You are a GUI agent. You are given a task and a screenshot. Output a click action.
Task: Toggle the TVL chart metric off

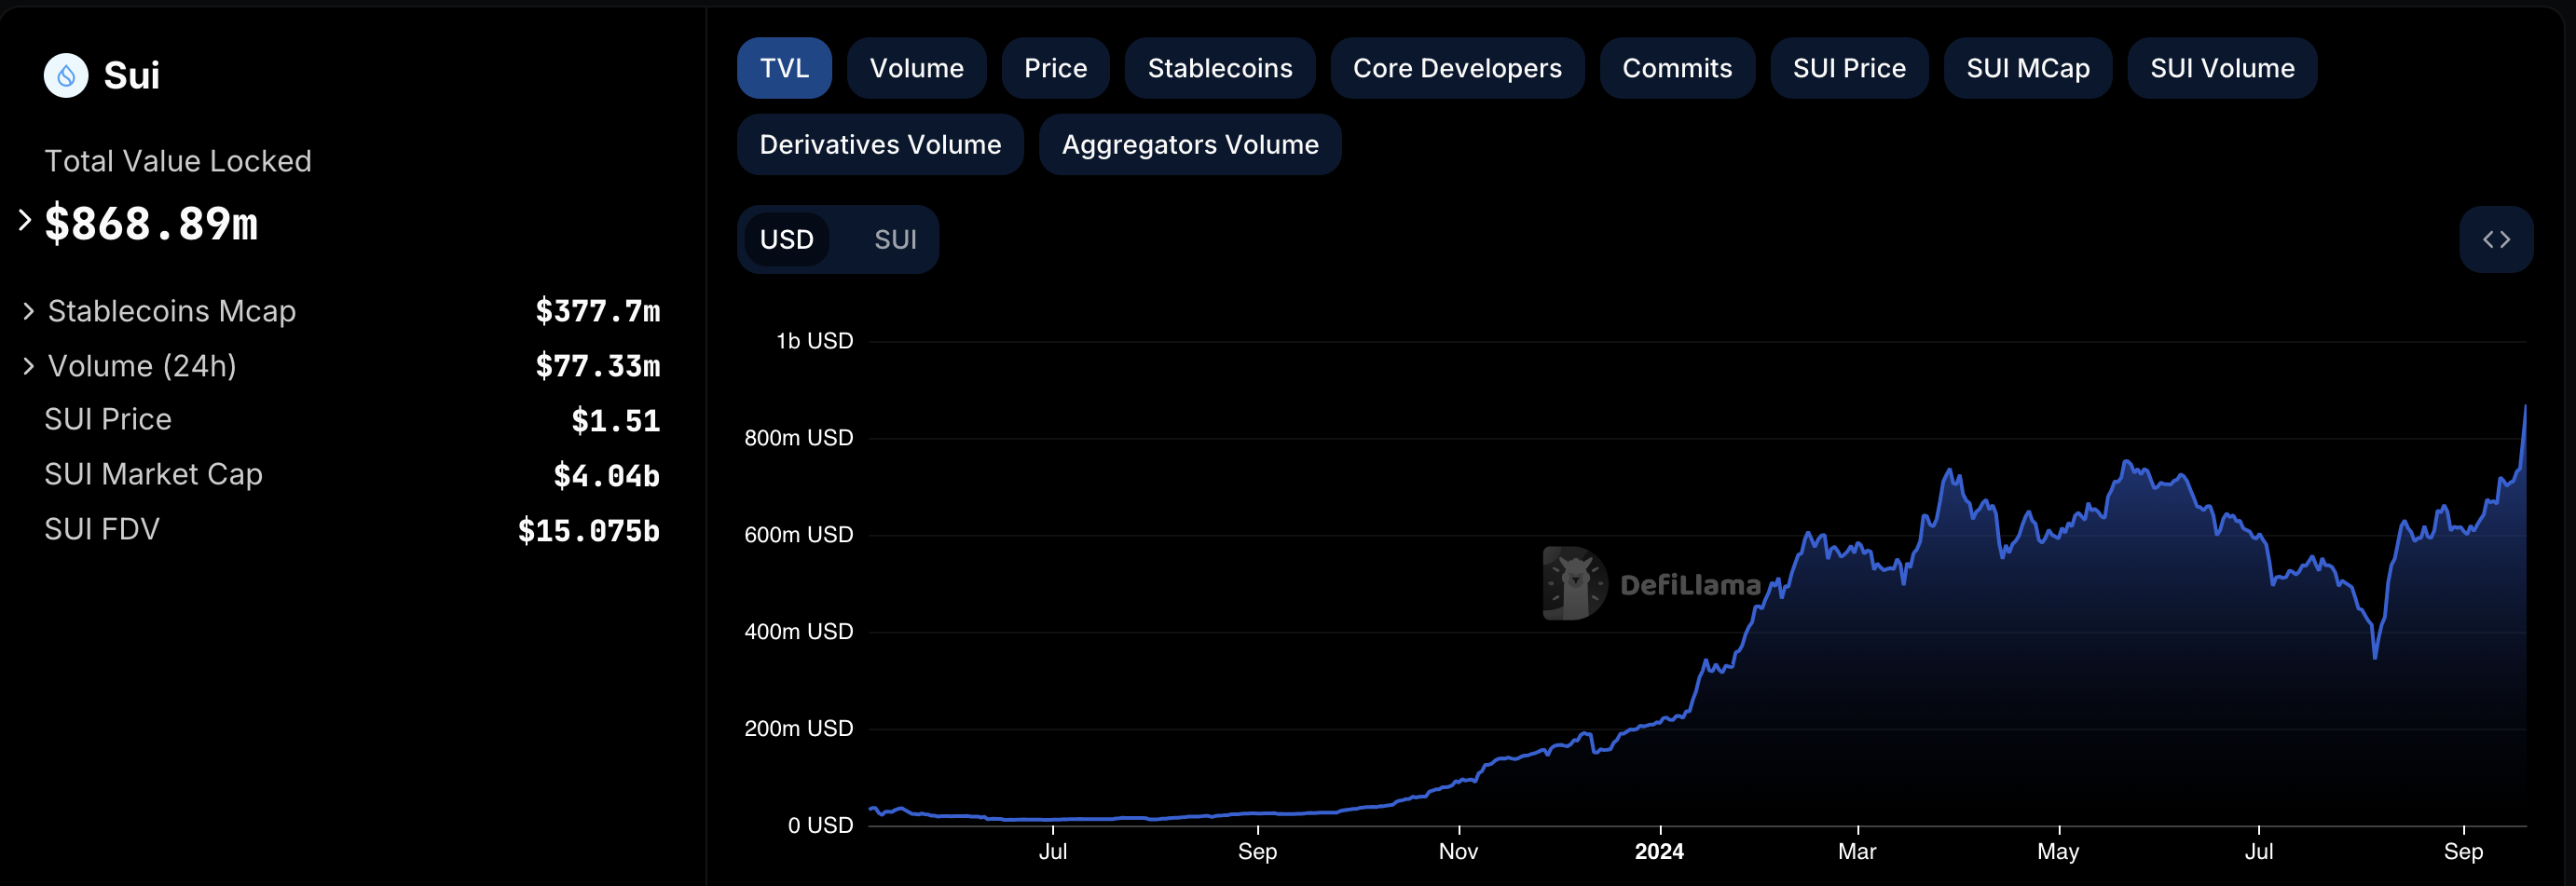point(783,68)
